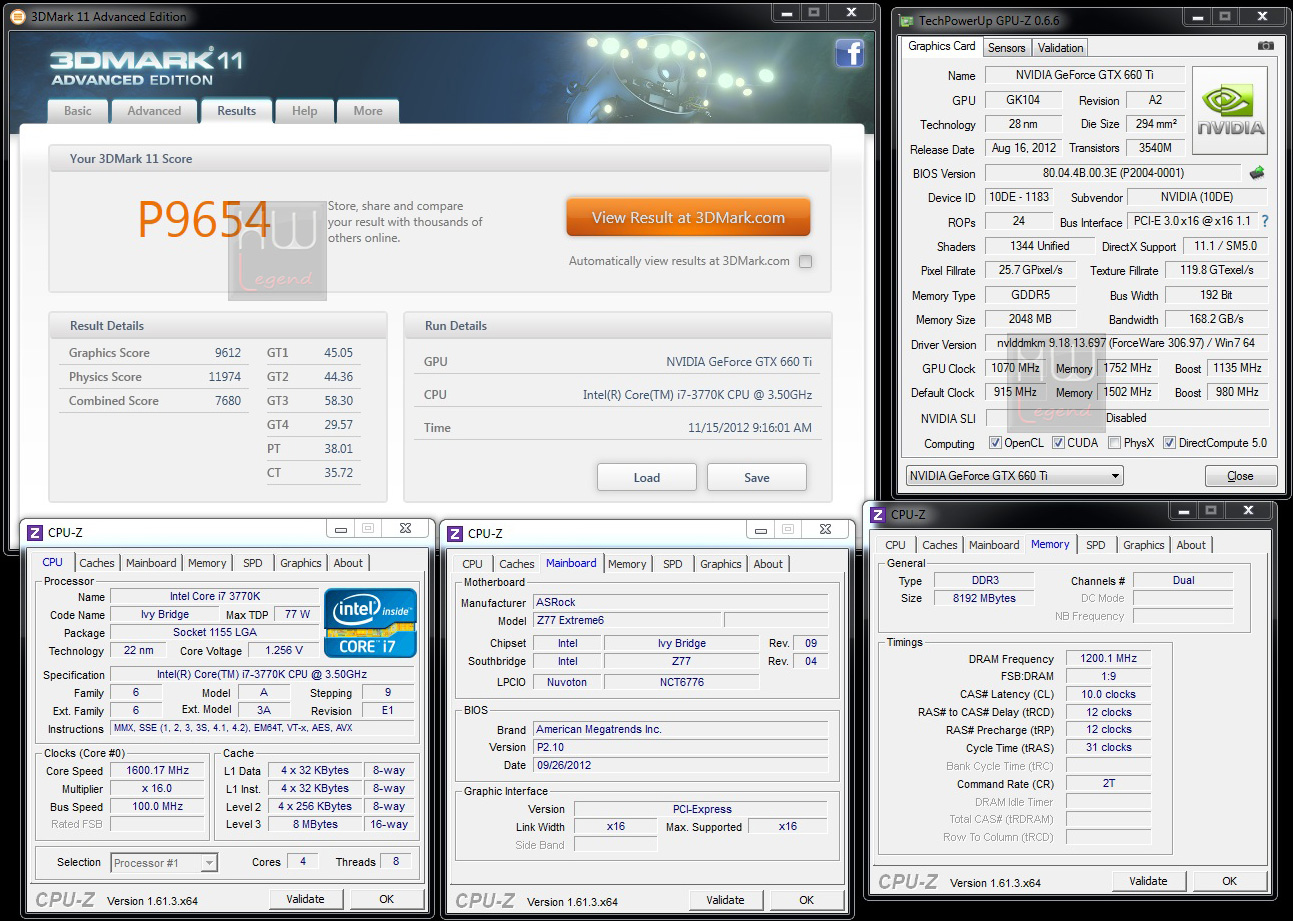Viewport: 1293px width, 921px height.
Task: Open SPD tab in CPU-Z CPU window
Action: click(253, 563)
